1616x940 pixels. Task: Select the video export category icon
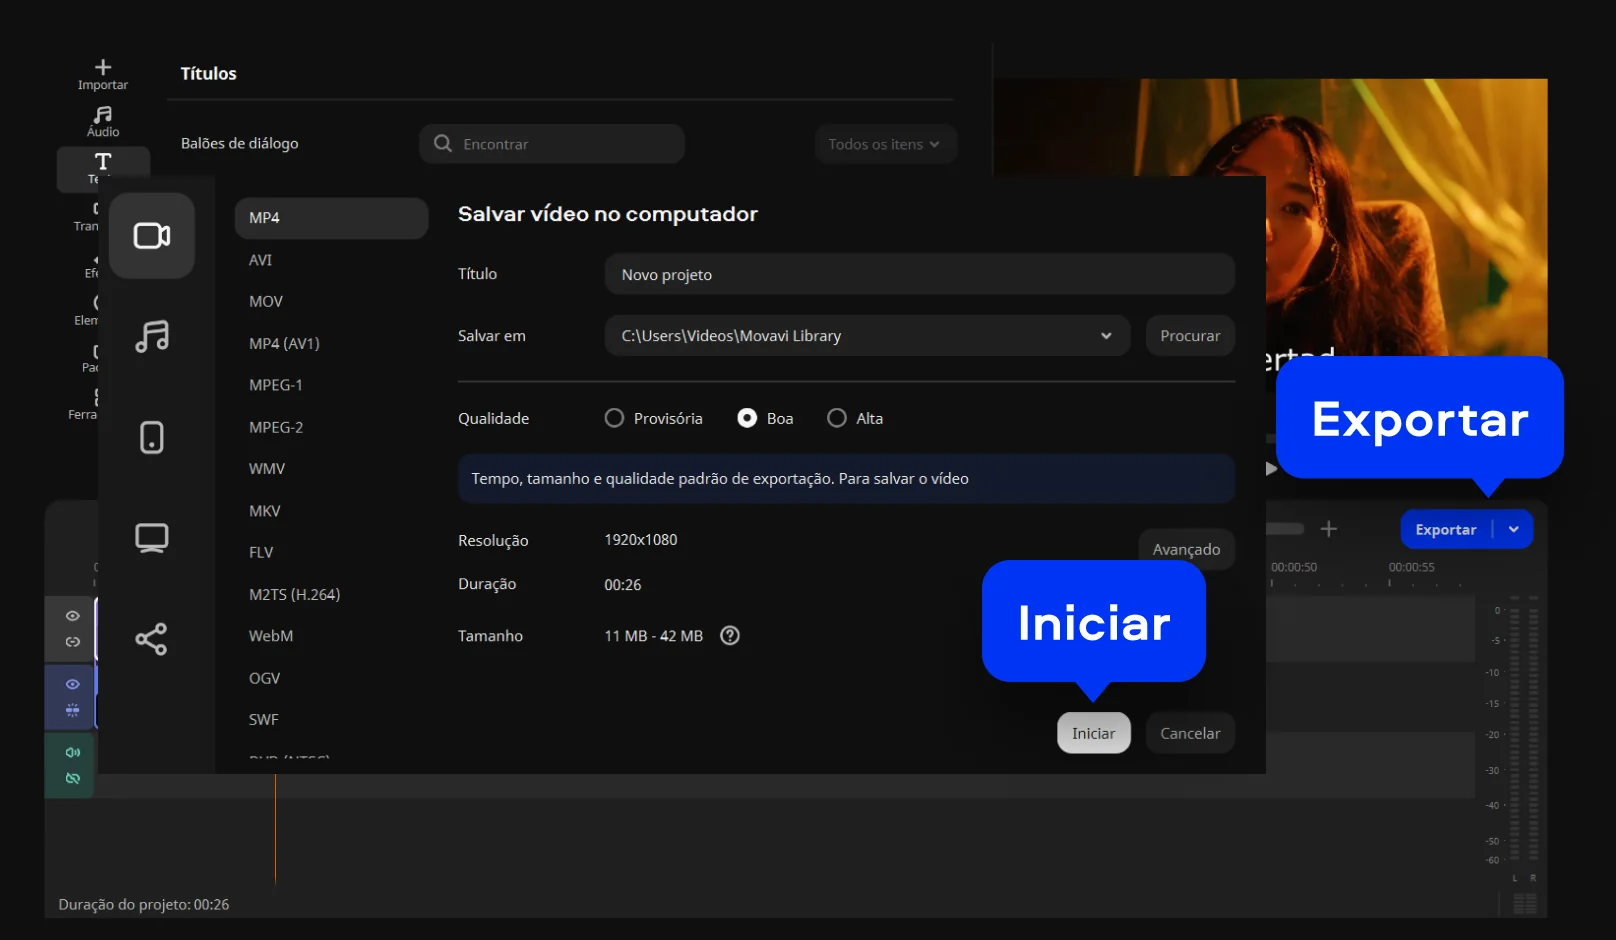[x=152, y=236]
